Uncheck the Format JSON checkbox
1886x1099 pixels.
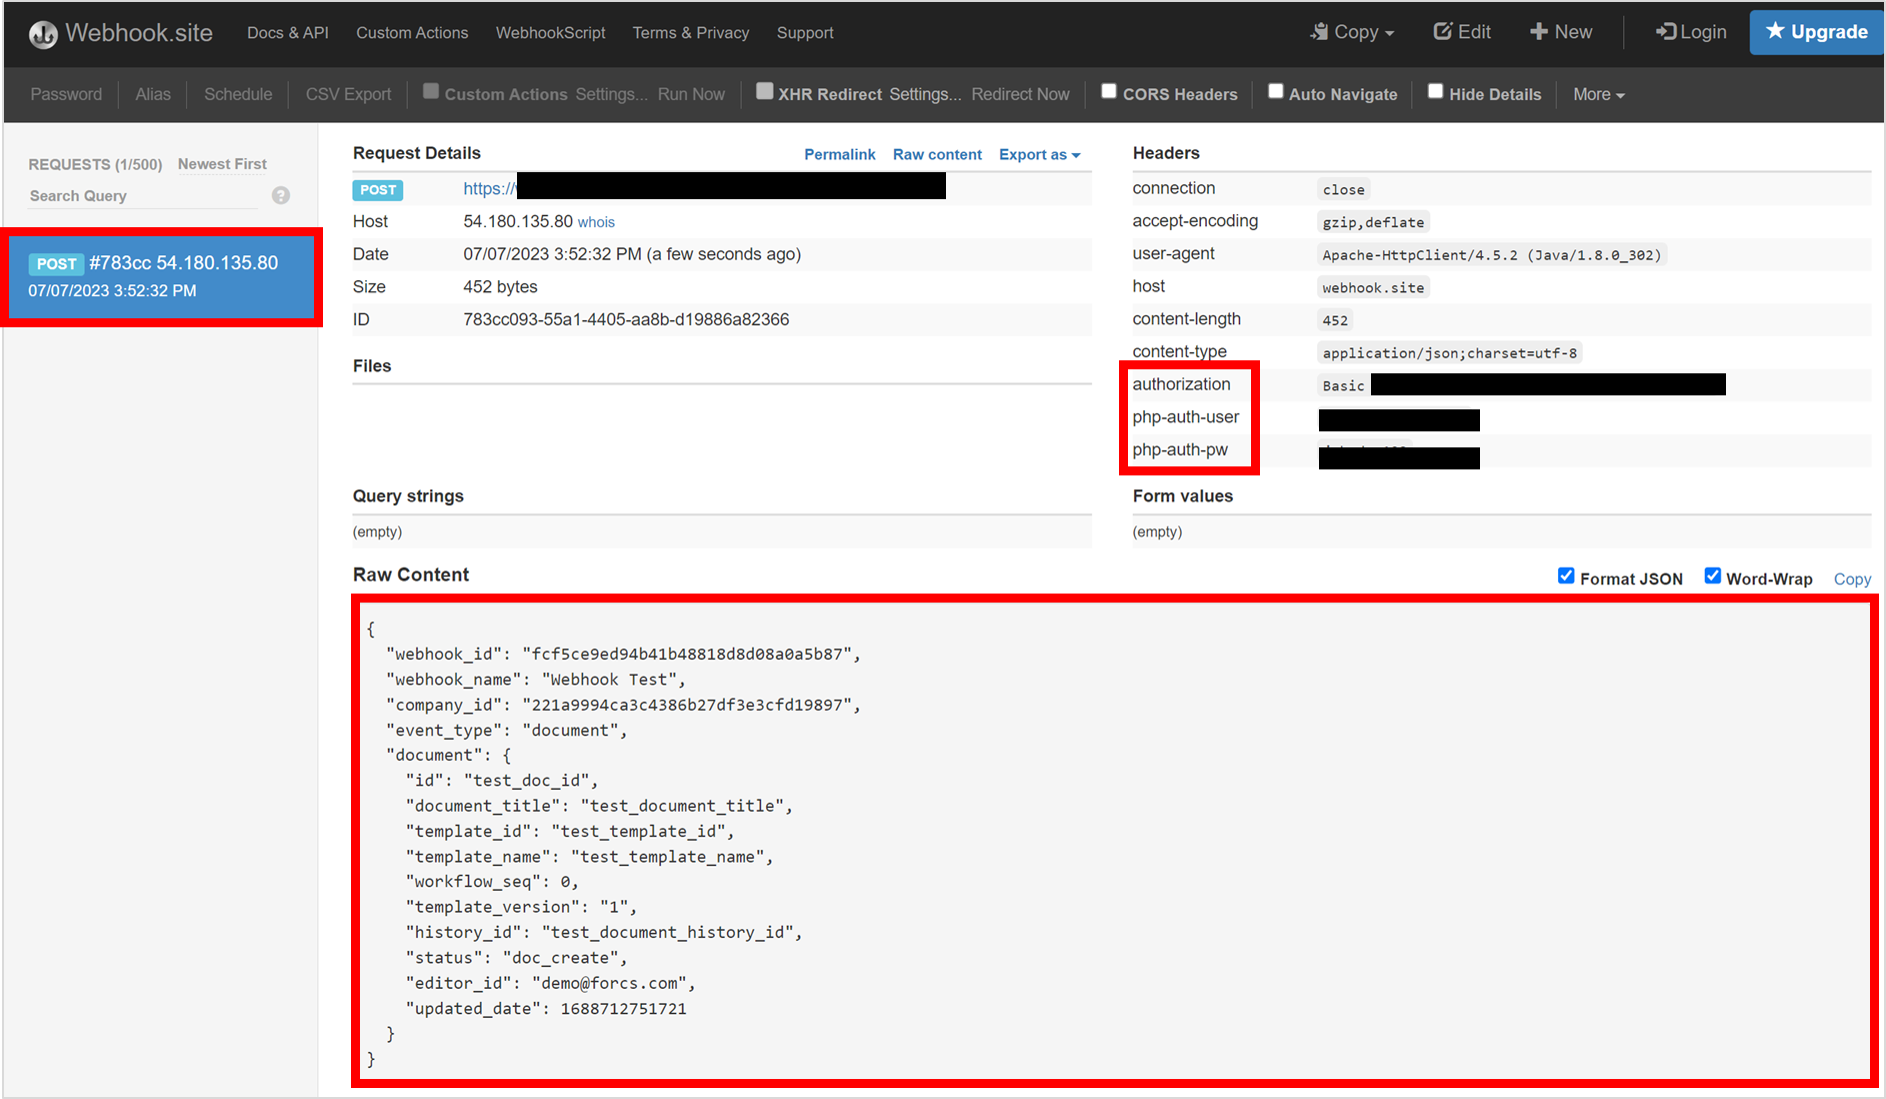pos(1566,576)
